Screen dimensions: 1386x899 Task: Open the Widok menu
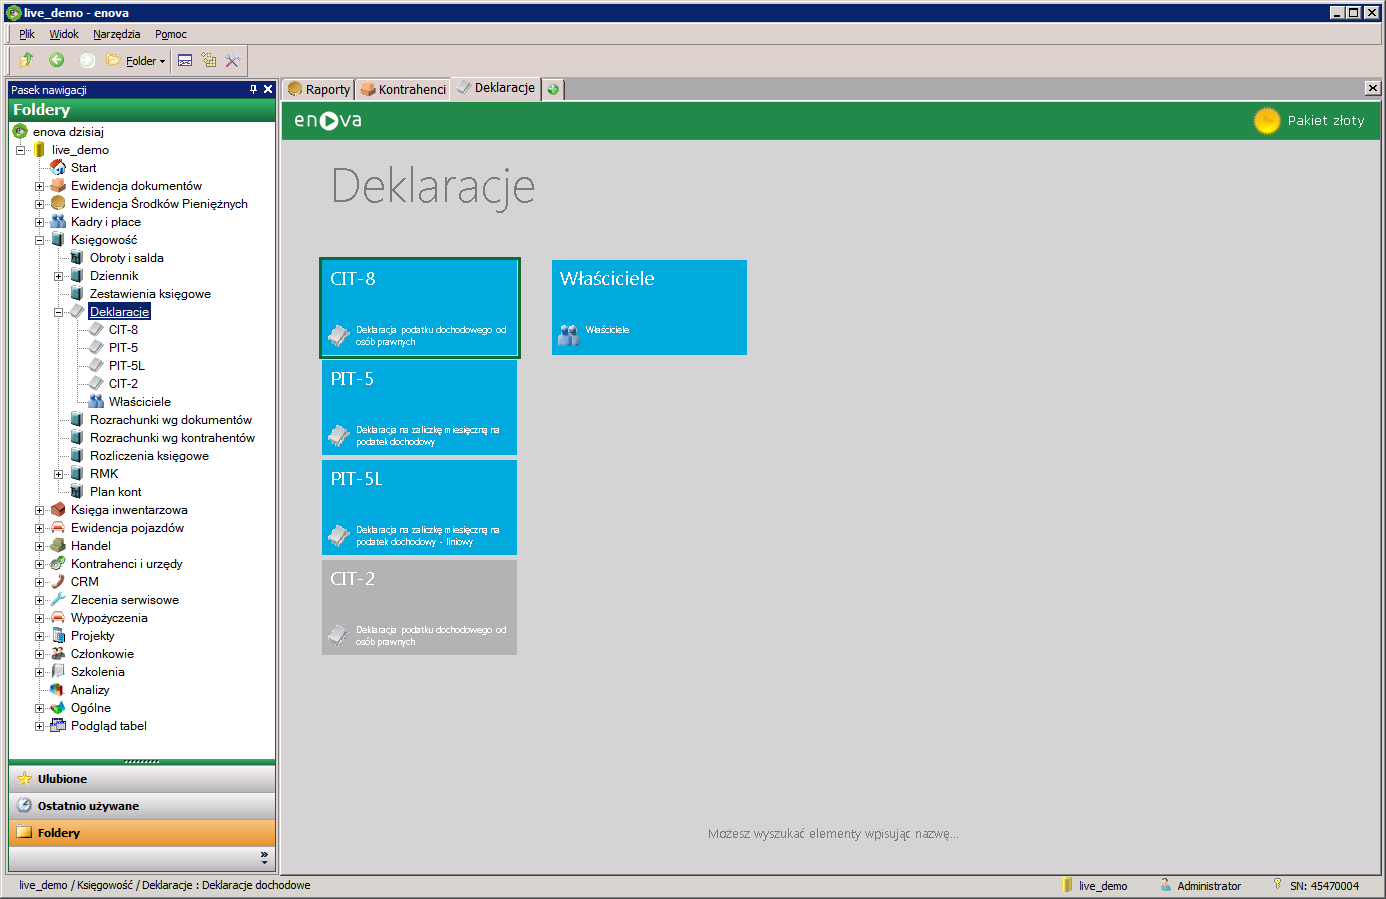tap(64, 34)
